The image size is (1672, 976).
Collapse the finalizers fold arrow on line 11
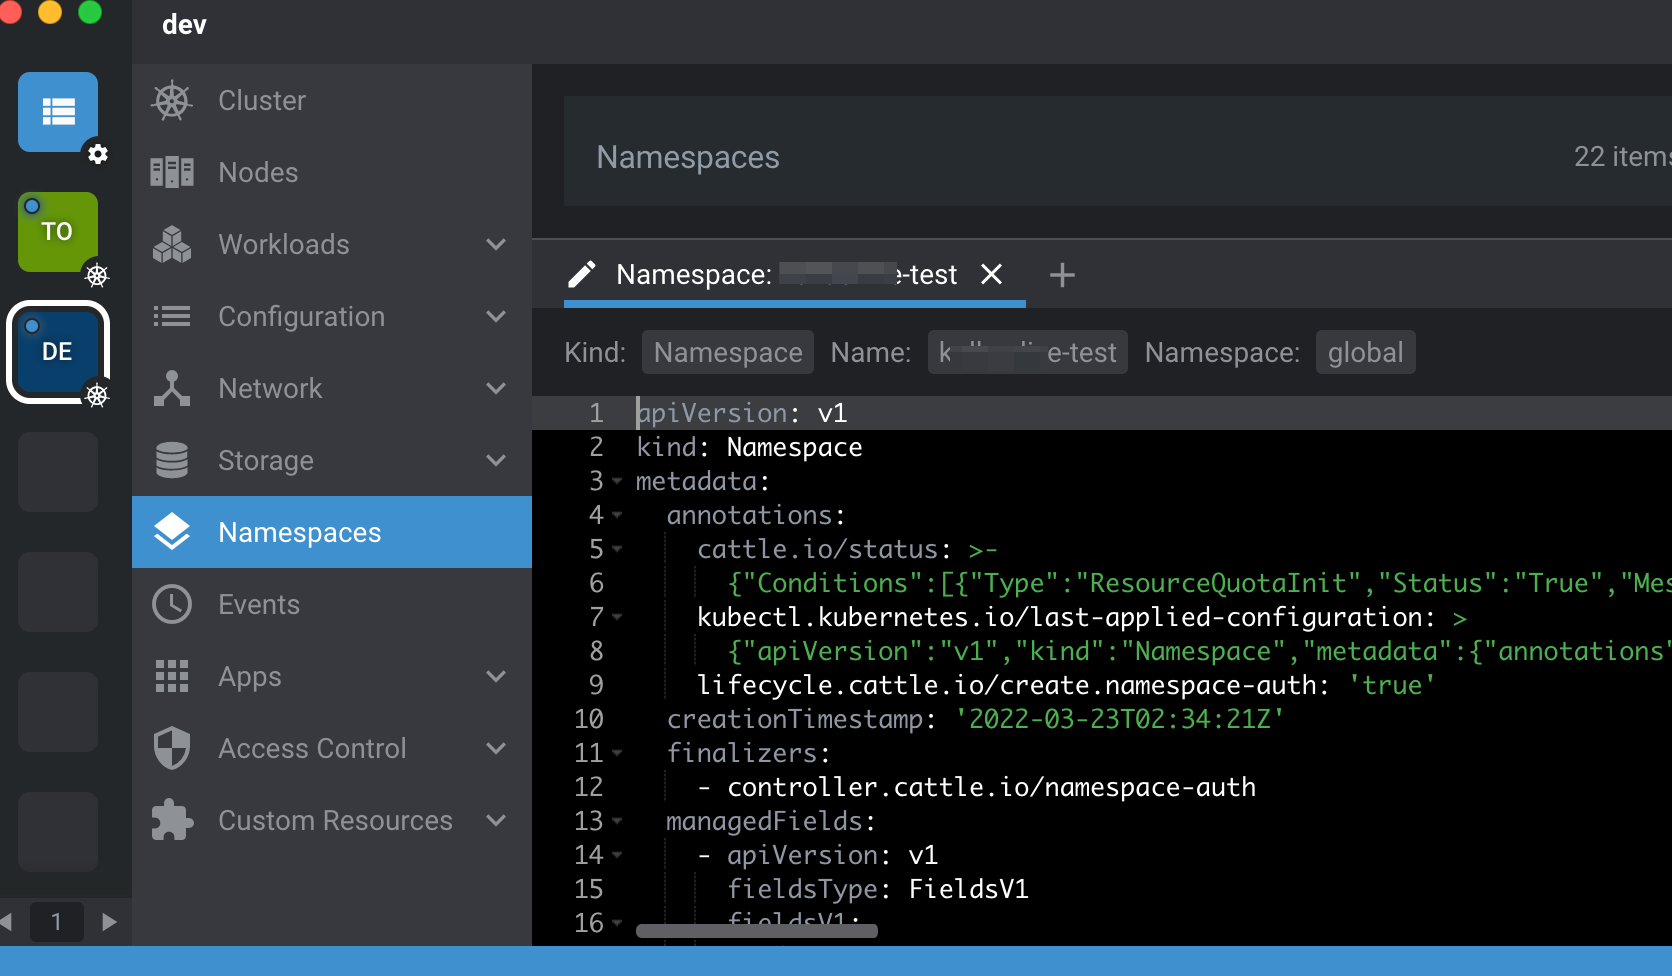(x=617, y=754)
